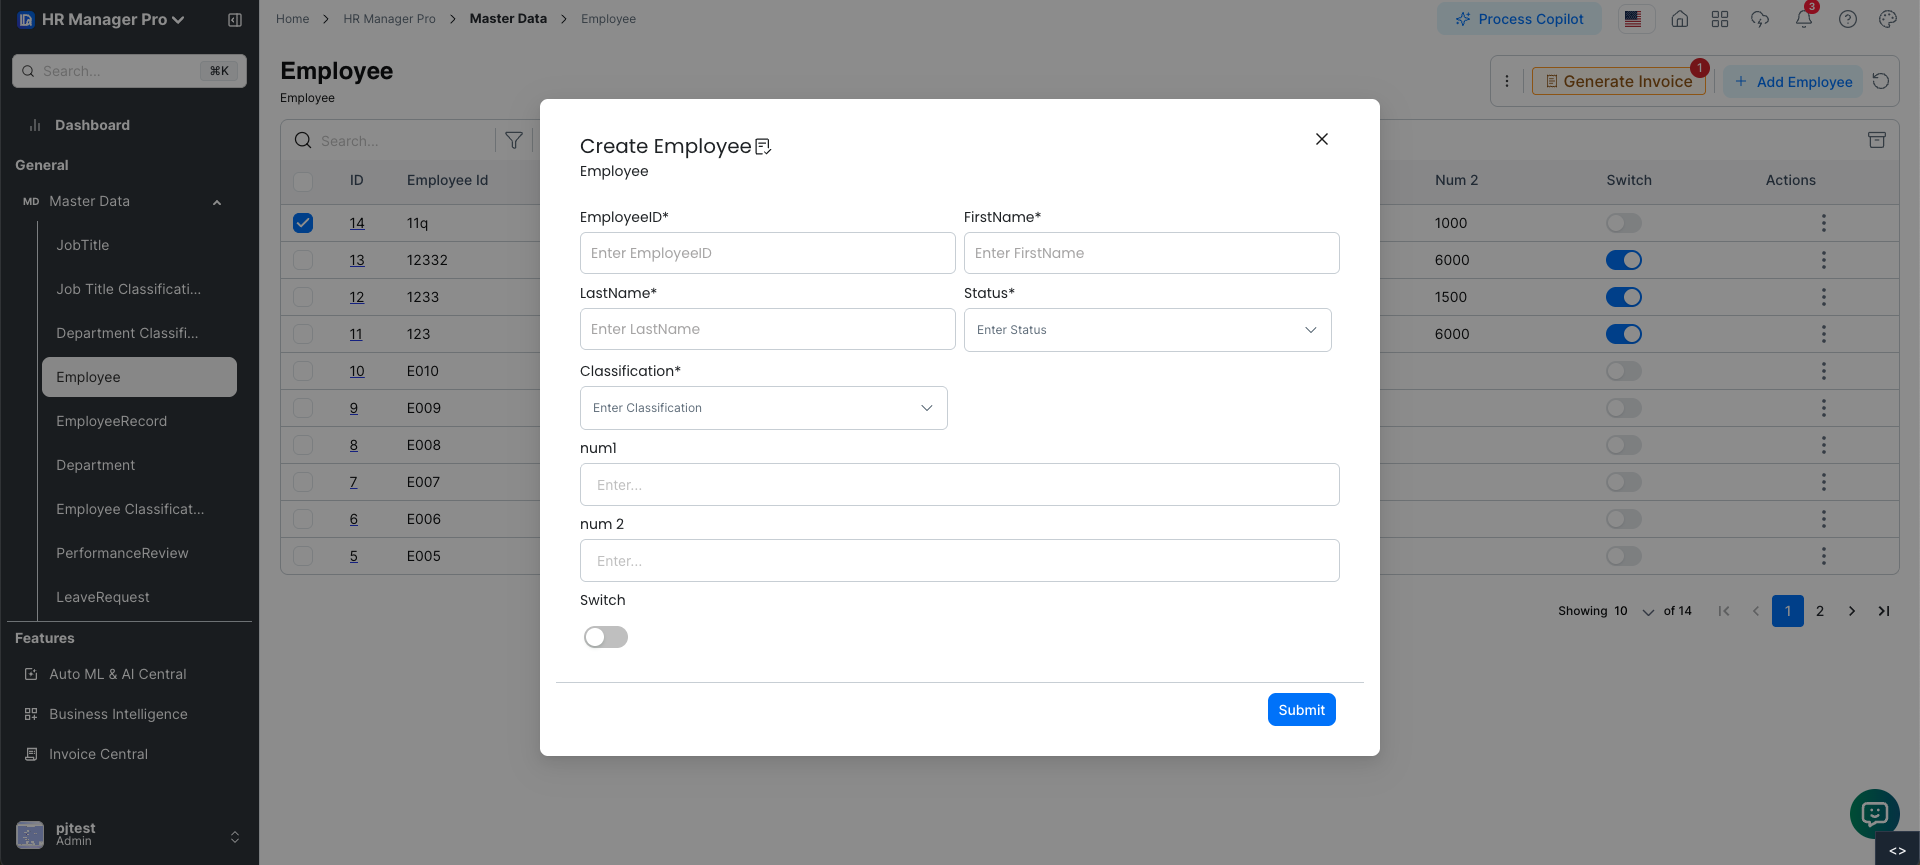1920x865 pixels.
Task: Open EmployeeRecord in the sidebar
Action: (x=111, y=421)
